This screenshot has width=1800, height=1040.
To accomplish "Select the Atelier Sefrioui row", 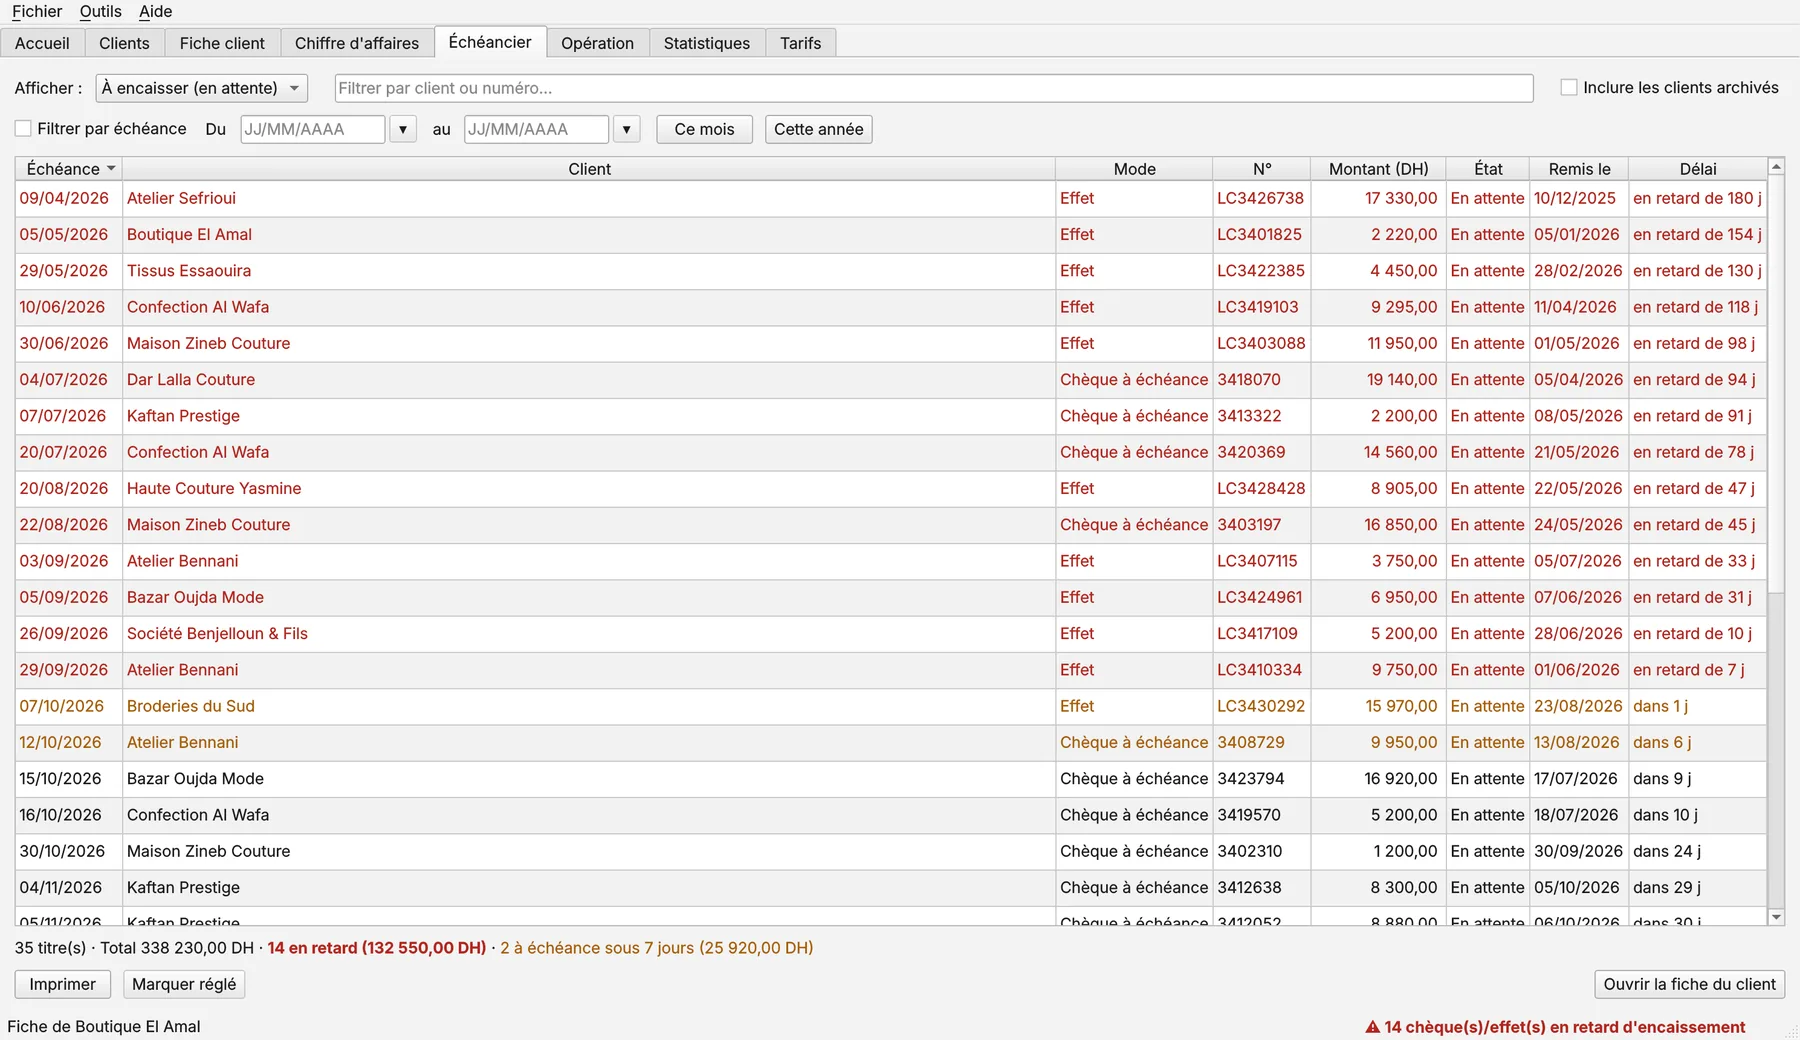I will (890, 198).
